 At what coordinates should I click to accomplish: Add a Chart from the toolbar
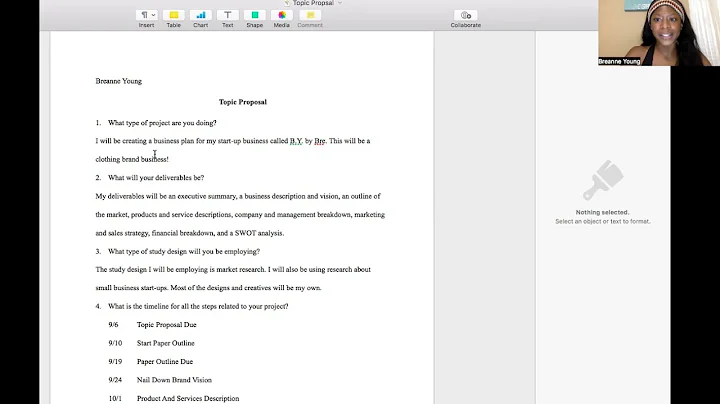(201, 15)
